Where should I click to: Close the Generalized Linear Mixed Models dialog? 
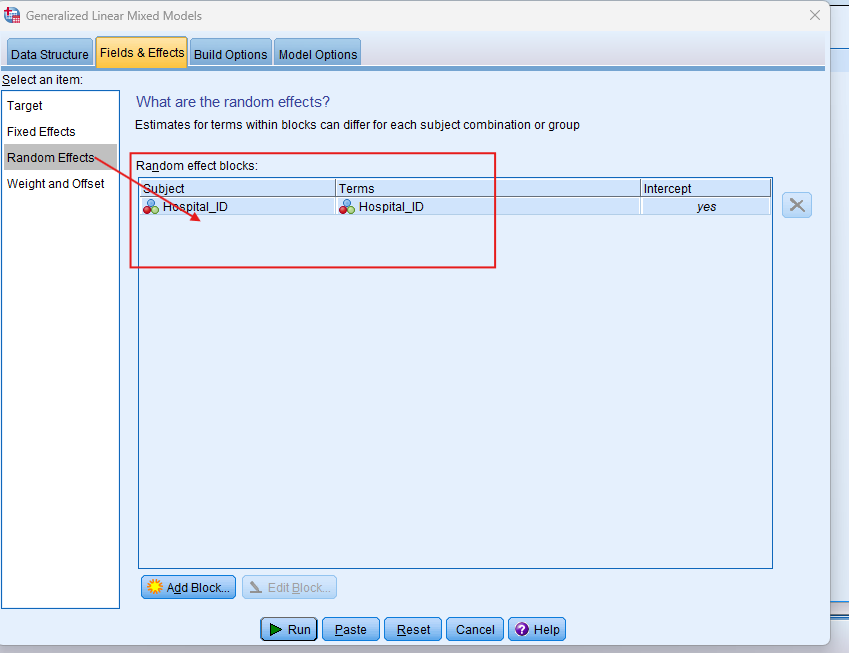[815, 15]
